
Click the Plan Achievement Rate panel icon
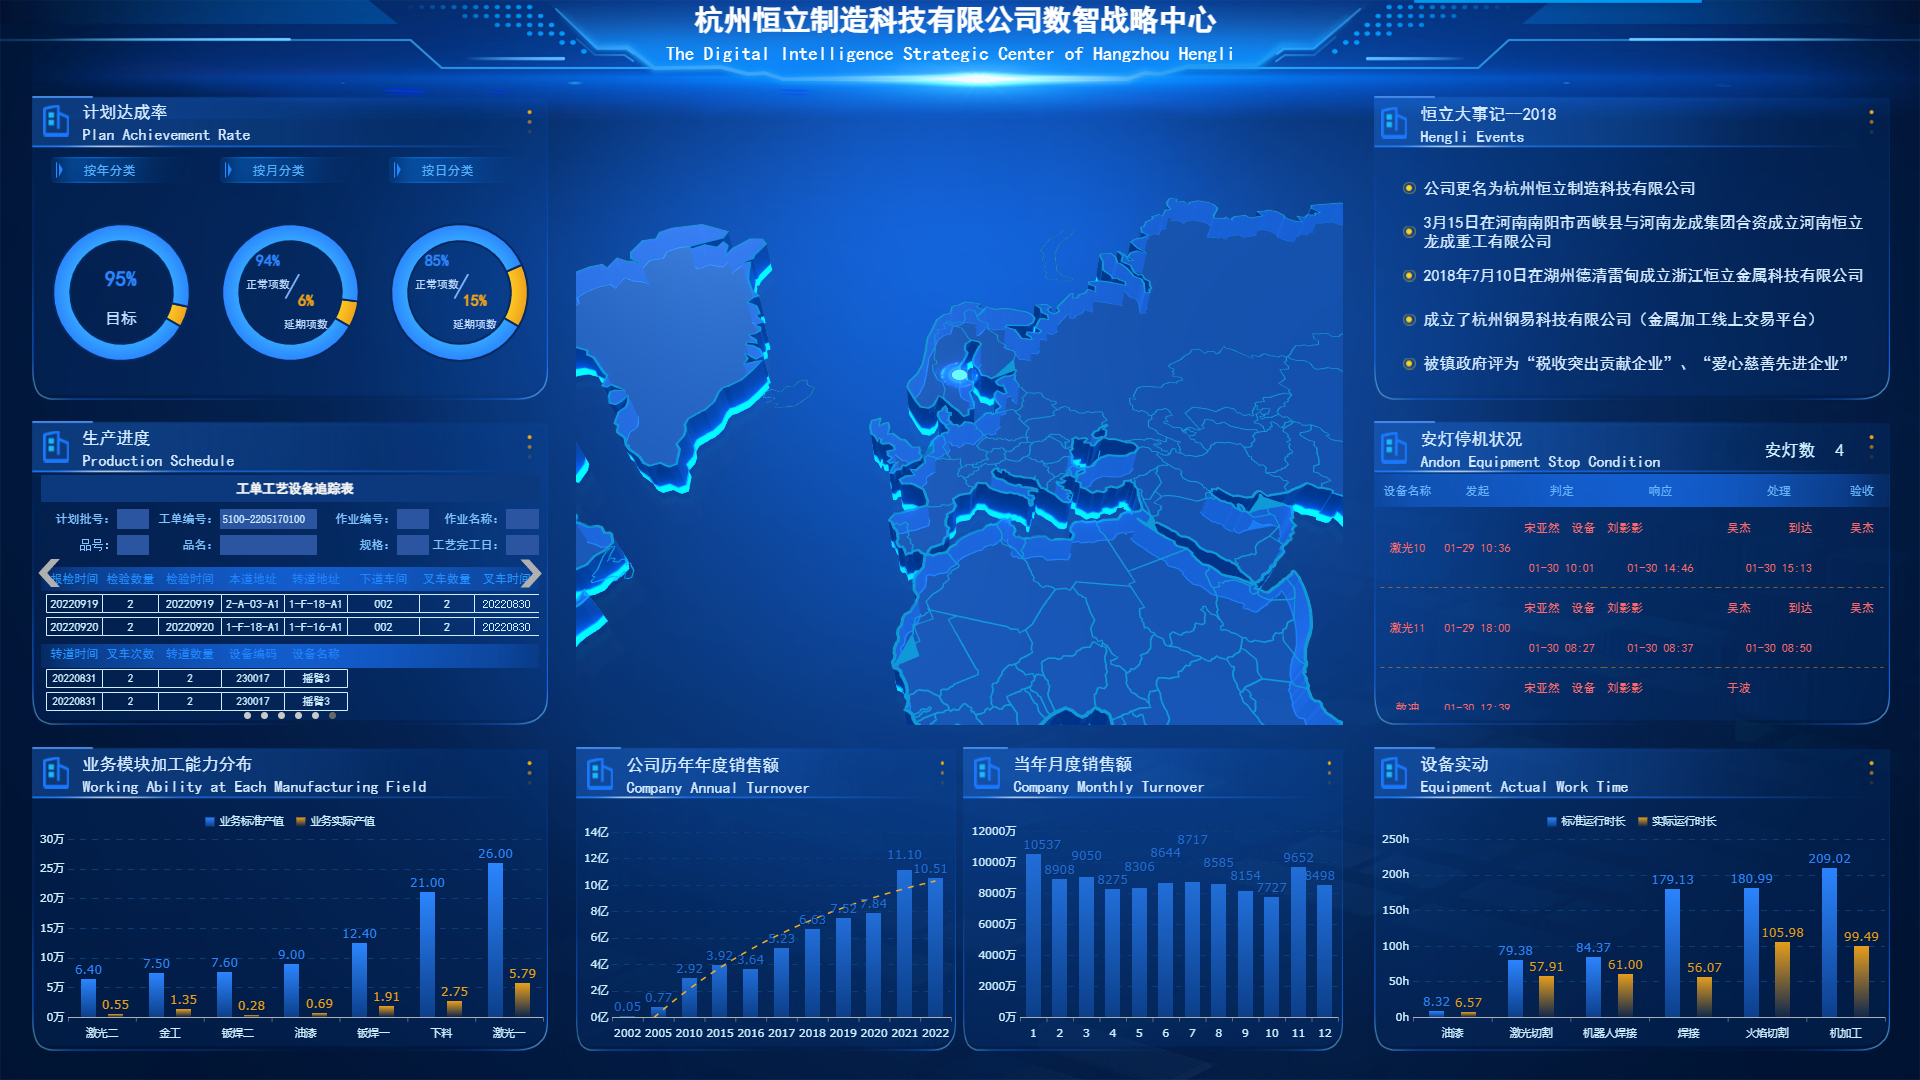pos(56,122)
